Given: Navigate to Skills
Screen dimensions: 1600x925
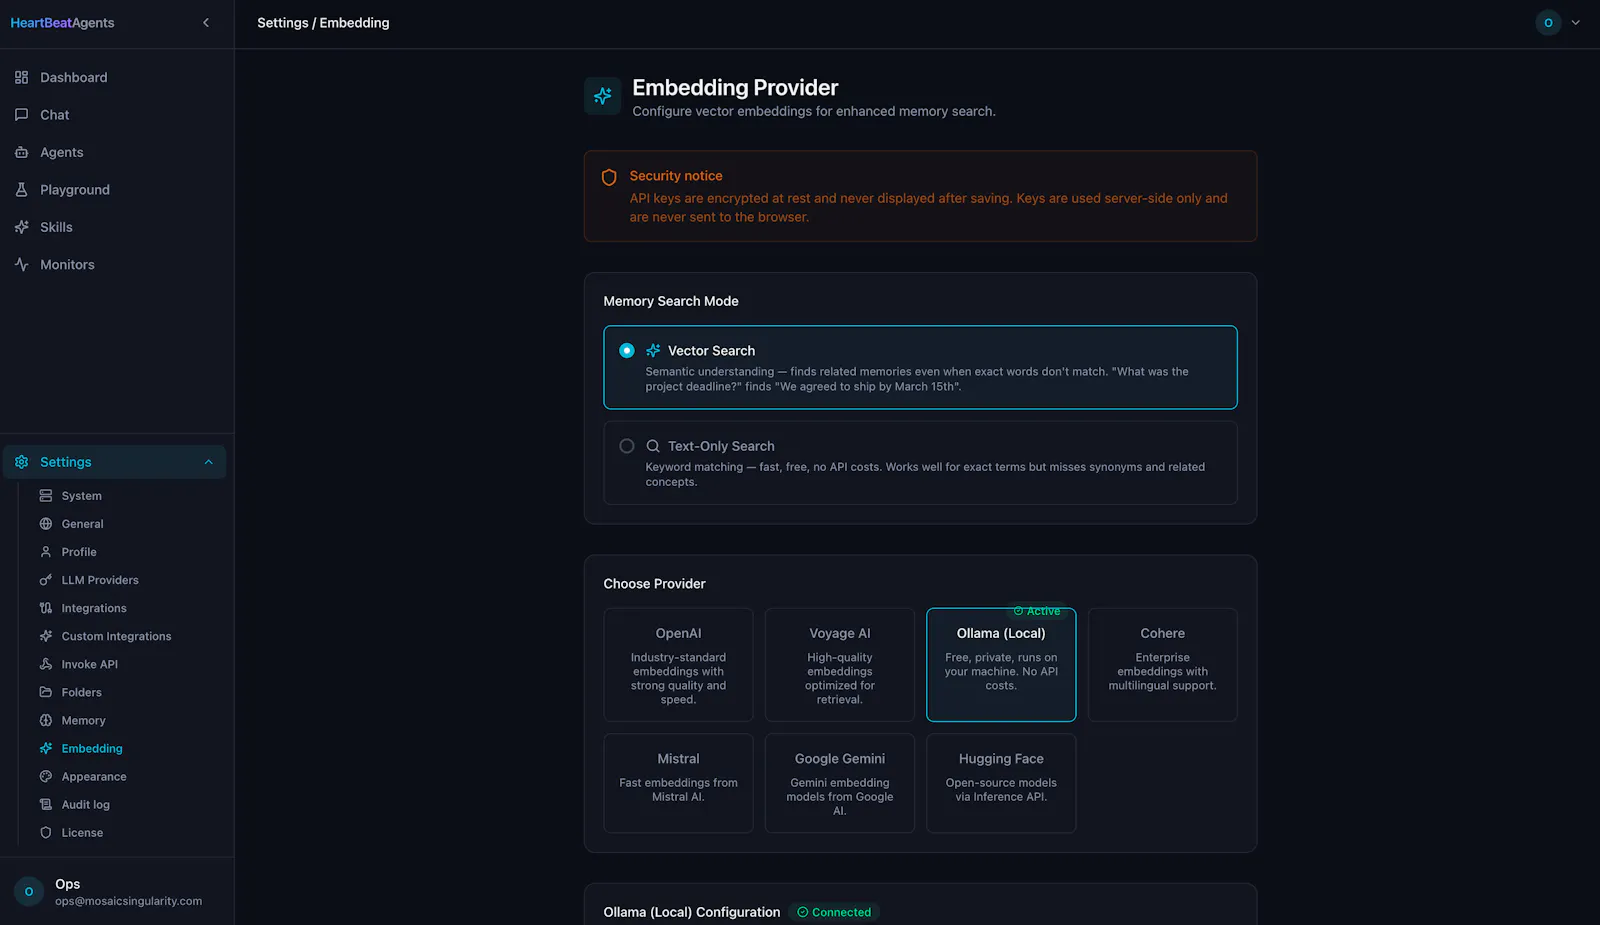Looking at the screenshot, I should click(x=117, y=227).
